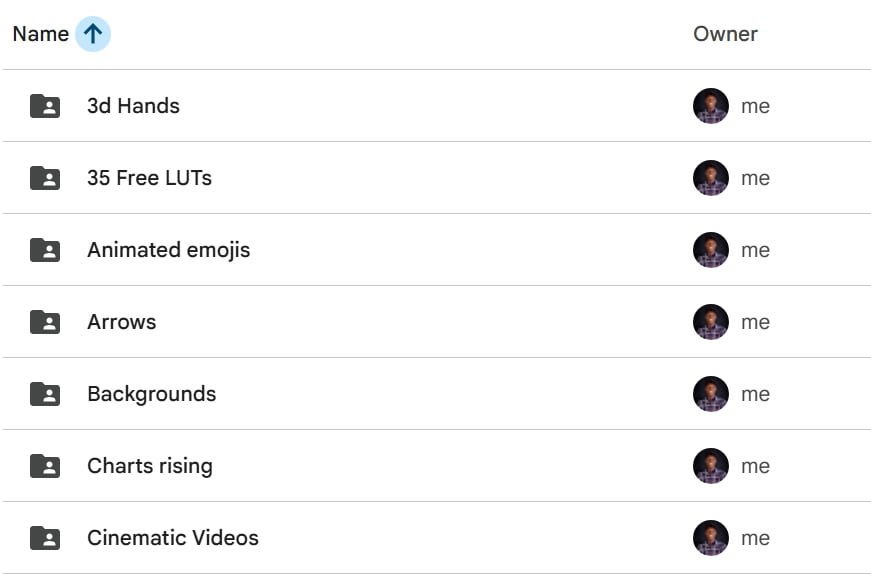The image size is (871, 575).
Task: Click the 35 Free LUTs folder icon
Action: click(45, 178)
